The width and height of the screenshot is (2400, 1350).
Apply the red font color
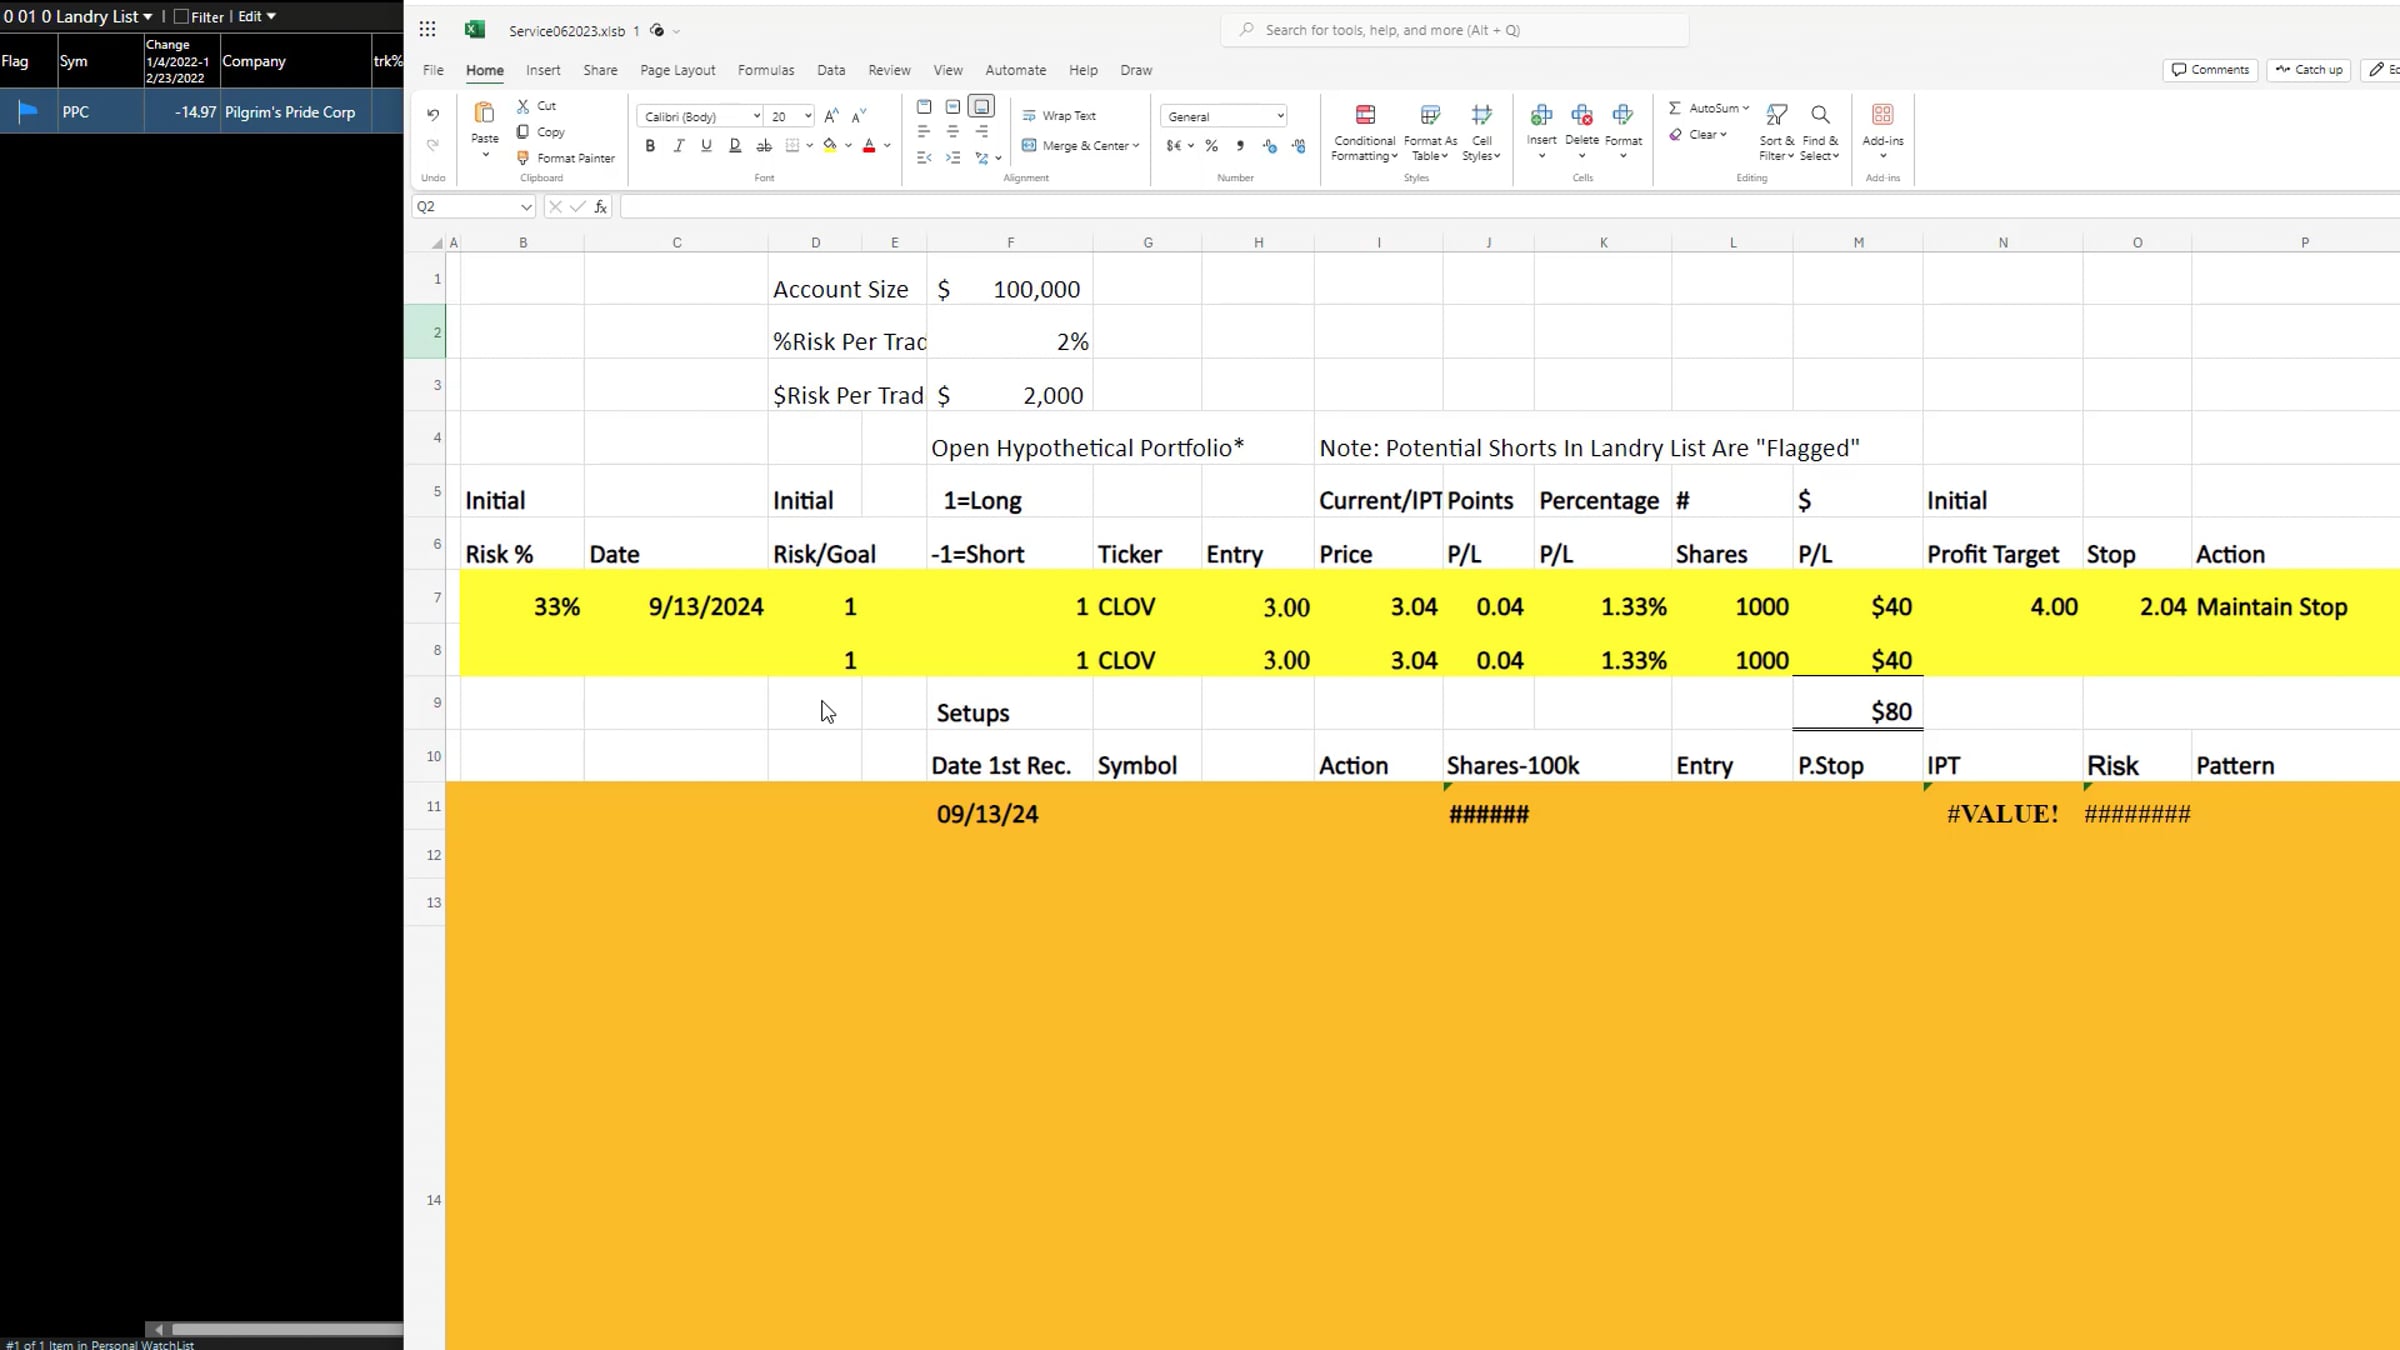(869, 146)
